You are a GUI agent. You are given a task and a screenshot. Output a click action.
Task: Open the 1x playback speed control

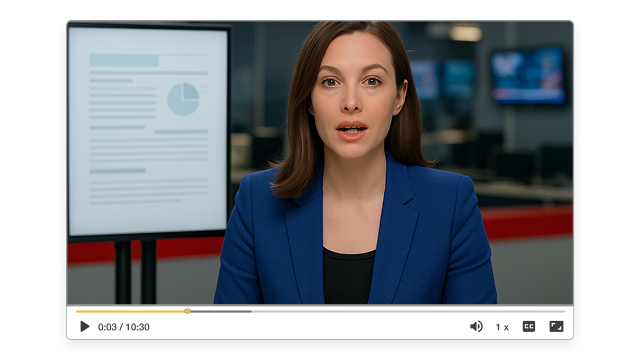[x=502, y=327]
